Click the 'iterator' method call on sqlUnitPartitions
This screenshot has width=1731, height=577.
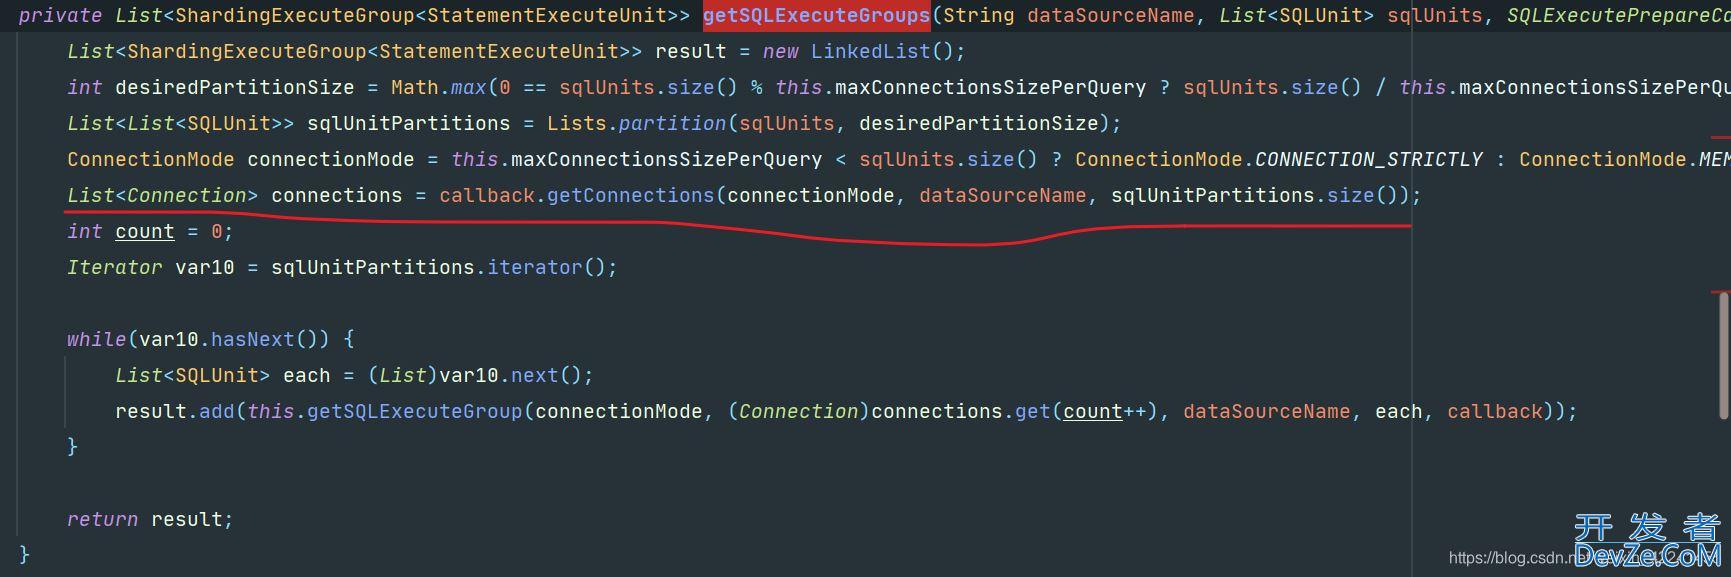[x=534, y=267]
